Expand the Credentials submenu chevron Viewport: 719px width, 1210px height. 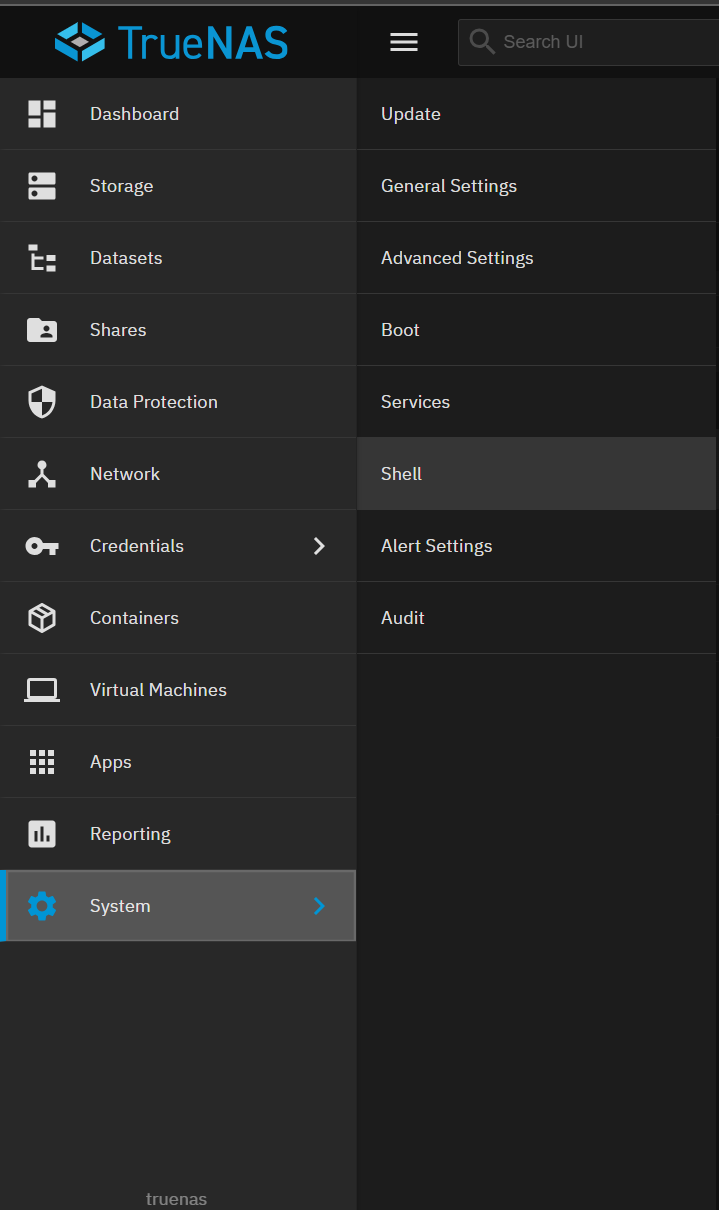point(319,546)
